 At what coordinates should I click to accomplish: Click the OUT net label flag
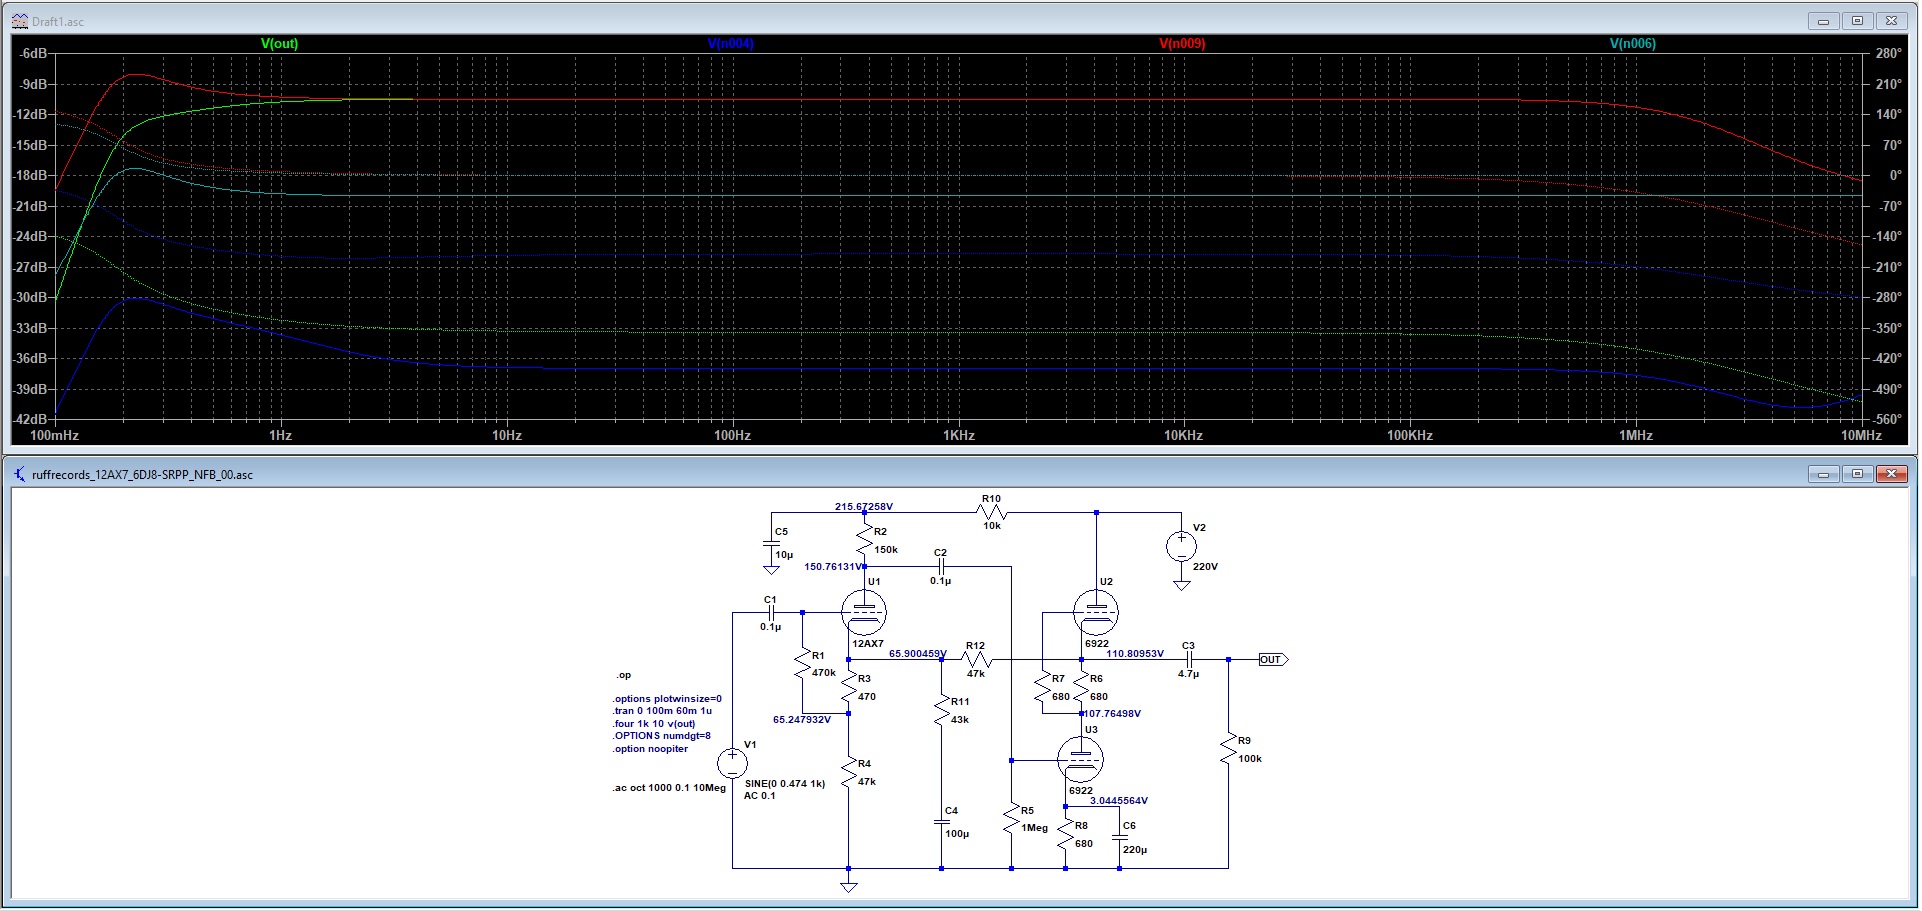point(1273,660)
